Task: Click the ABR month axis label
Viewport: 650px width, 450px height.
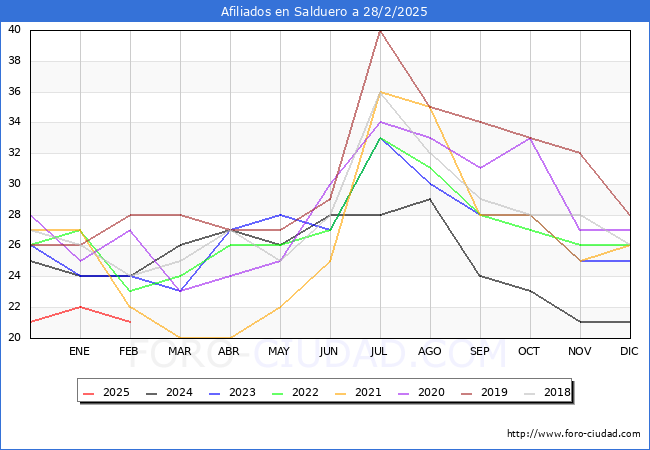Action: (229, 351)
